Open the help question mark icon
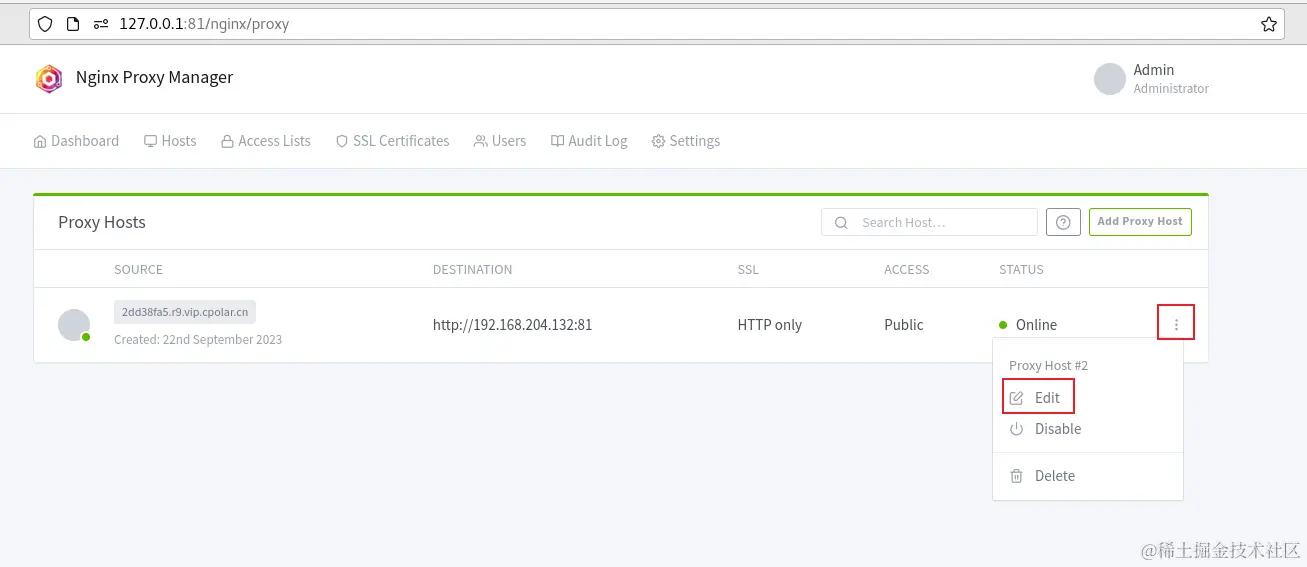This screenshot has height=567, width=1307. 1063,222
